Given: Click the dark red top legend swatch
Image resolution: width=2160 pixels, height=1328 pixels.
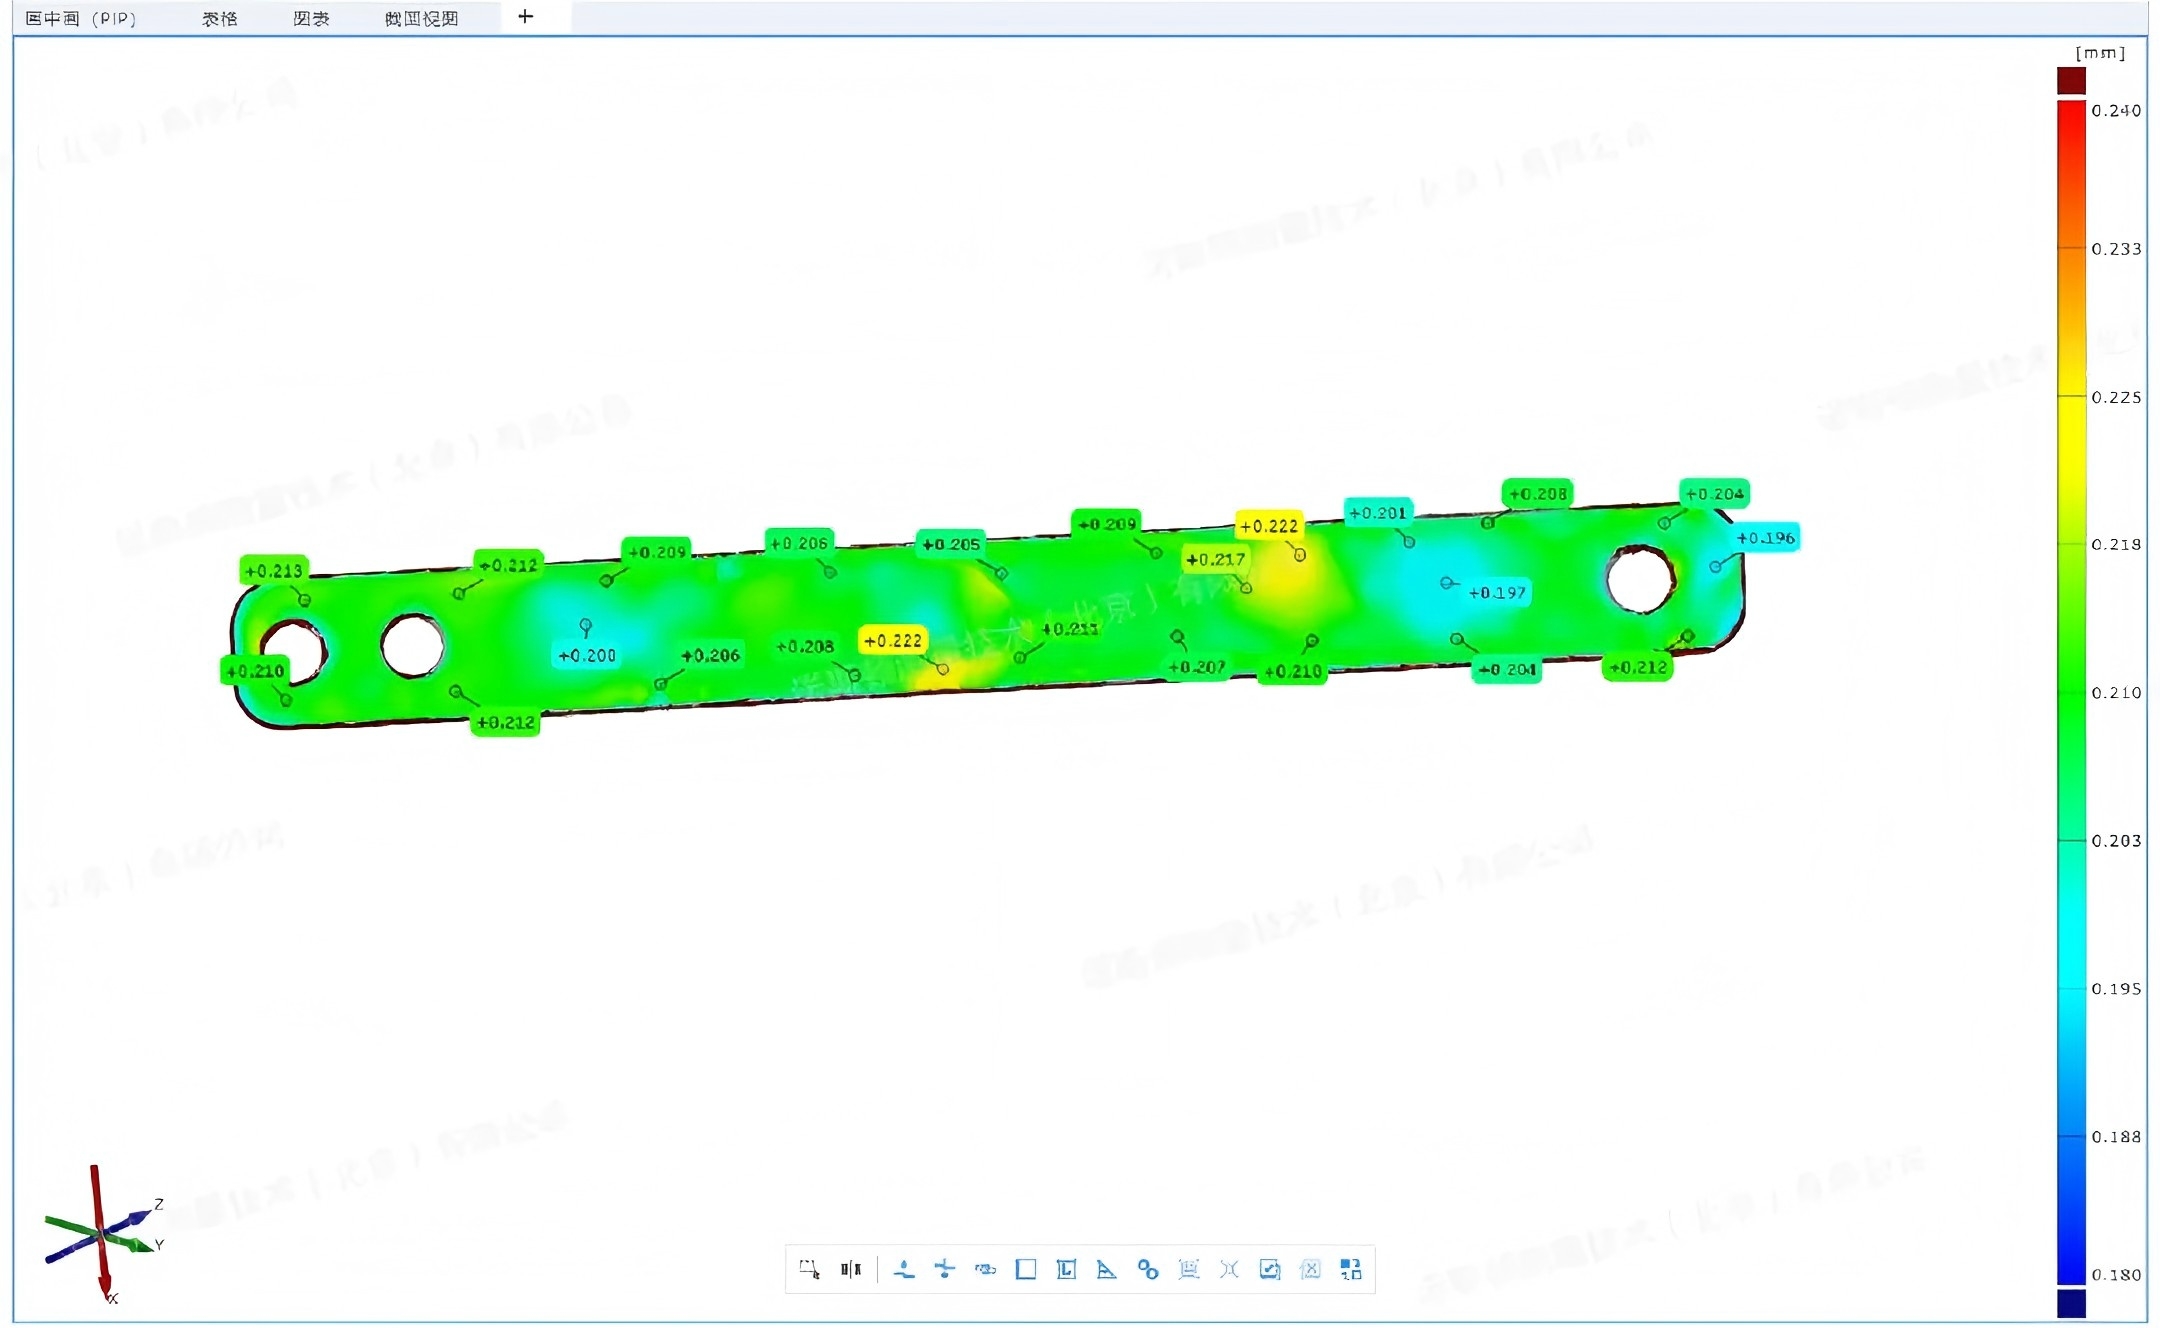Looking at the screenshot, I should (2071, 80).
